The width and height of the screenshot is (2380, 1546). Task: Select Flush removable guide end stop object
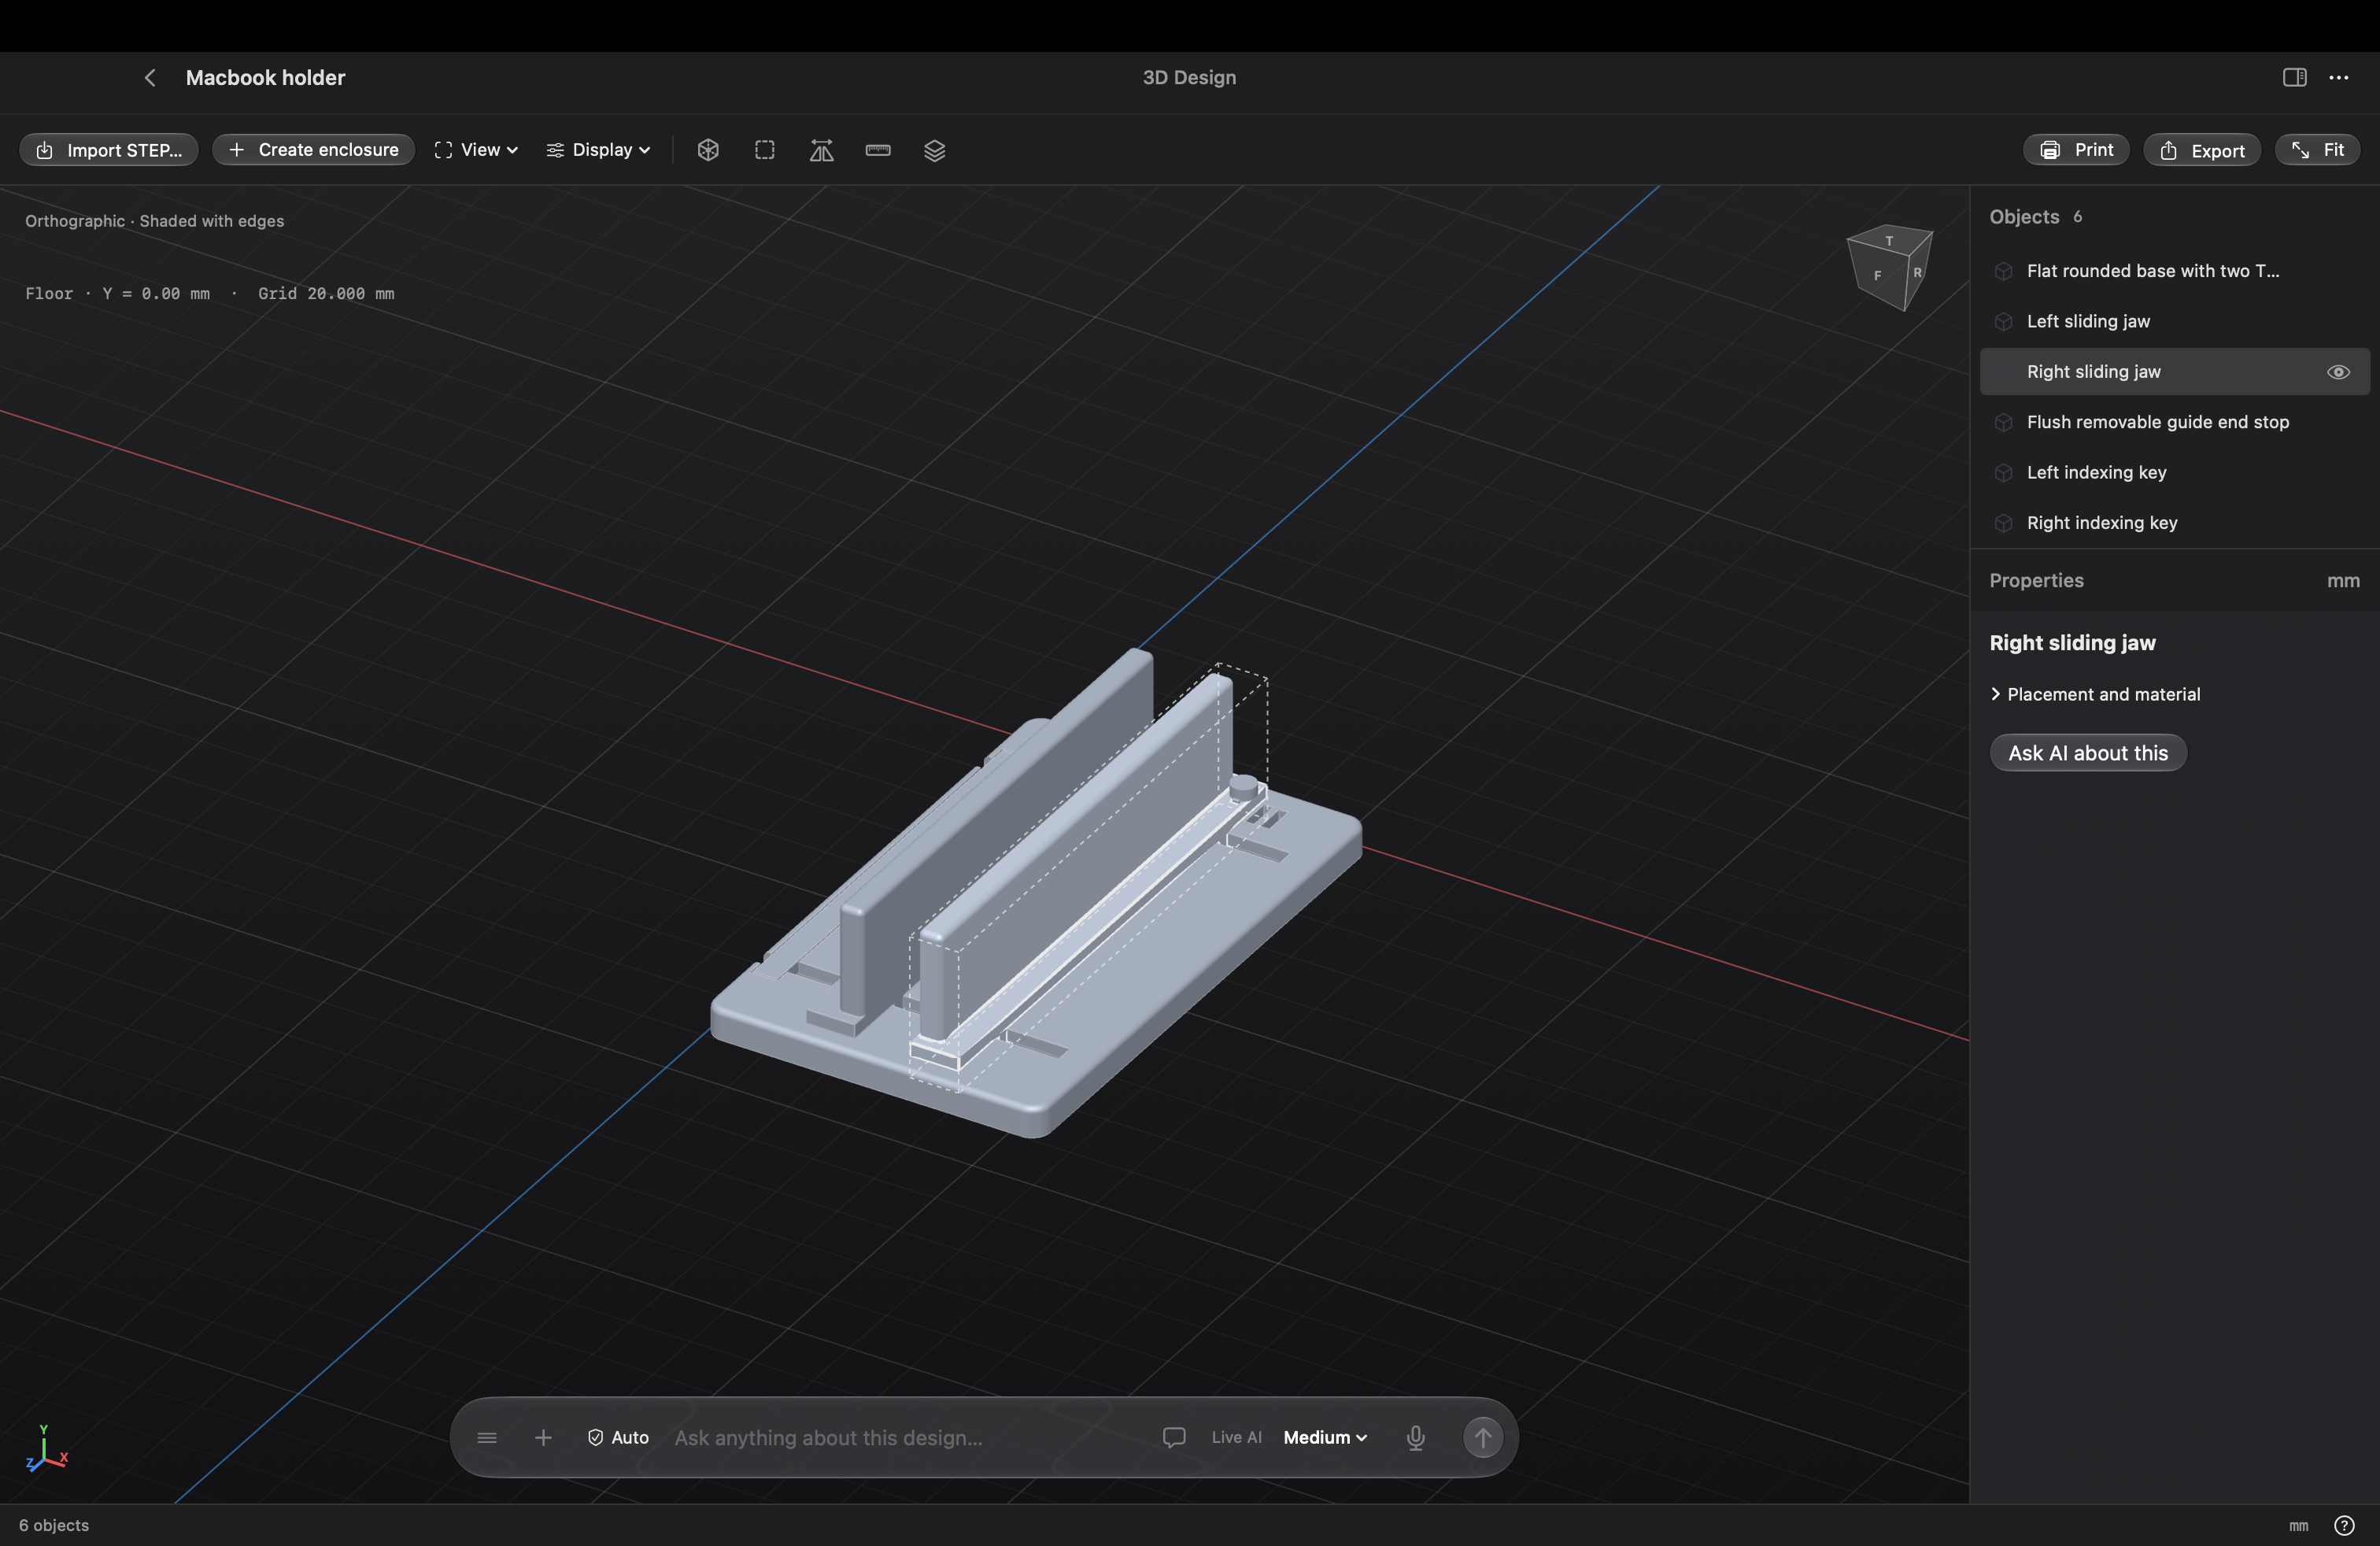coord(2174,422)
